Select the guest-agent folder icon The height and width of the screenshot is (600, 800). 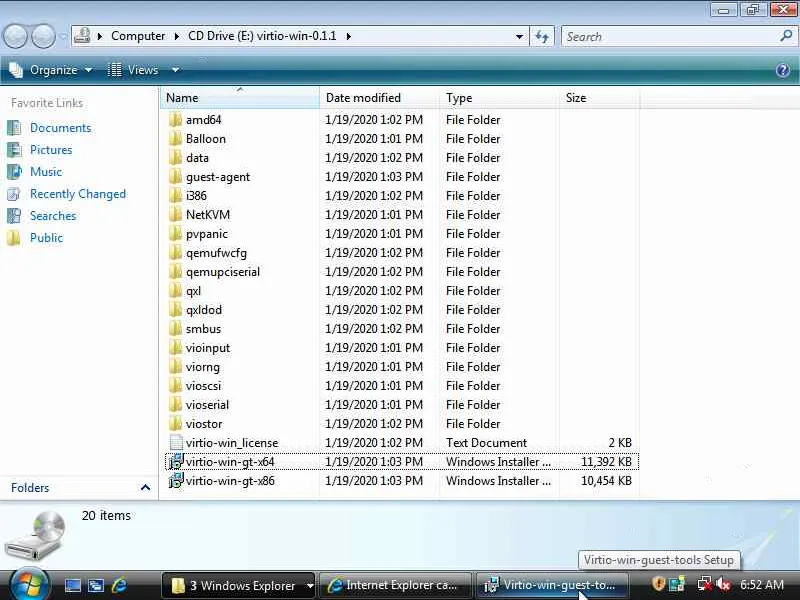176,177
